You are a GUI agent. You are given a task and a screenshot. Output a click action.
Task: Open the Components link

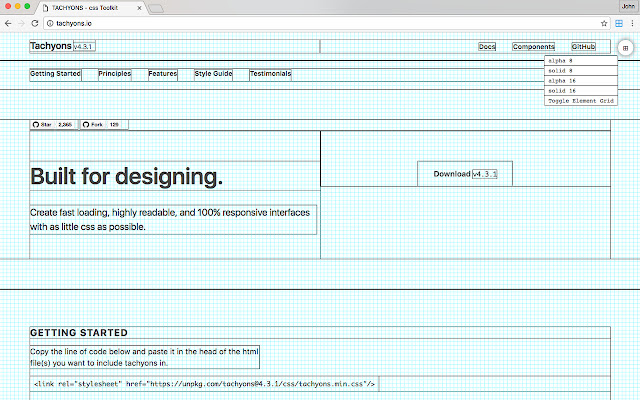[x=533, y=47]
